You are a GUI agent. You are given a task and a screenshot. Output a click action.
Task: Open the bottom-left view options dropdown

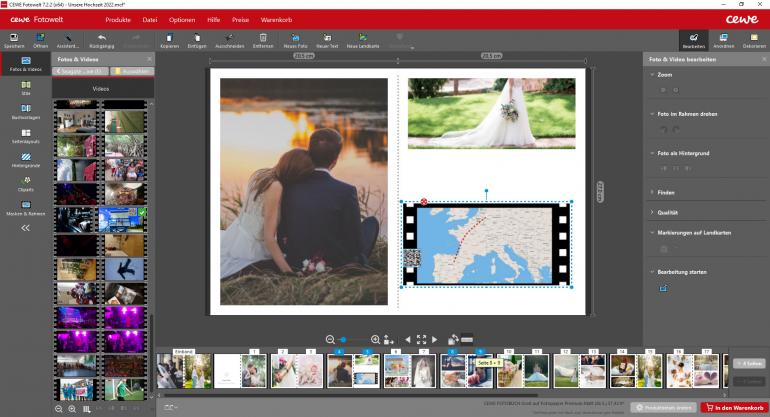click(171, 407)
